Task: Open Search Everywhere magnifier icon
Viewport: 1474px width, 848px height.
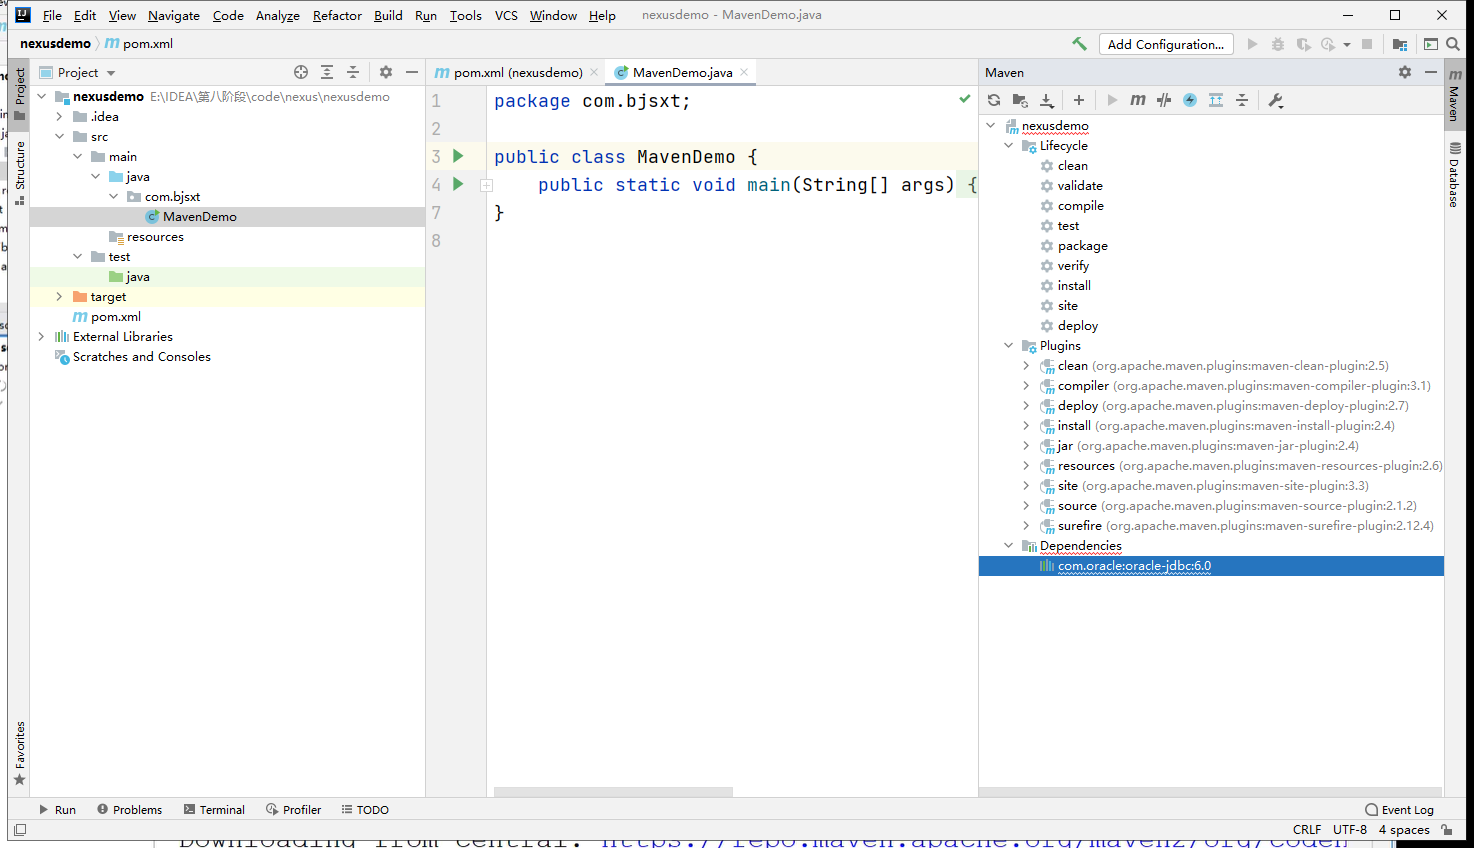Action: [1453, 44]
